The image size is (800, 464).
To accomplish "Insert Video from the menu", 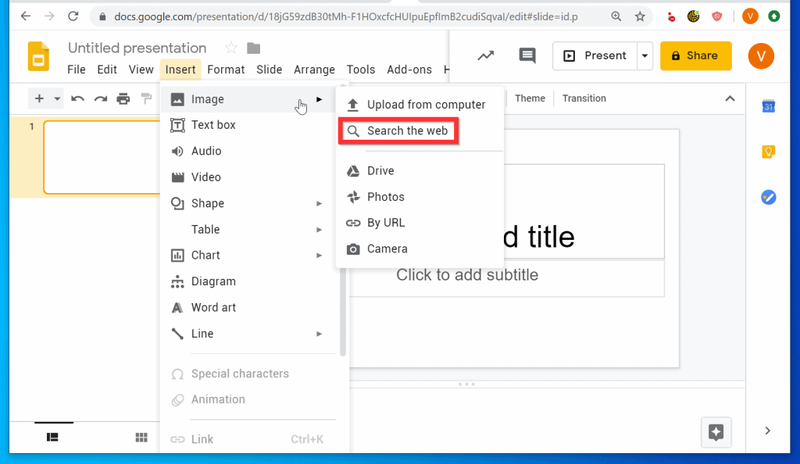I will [248, 177].
